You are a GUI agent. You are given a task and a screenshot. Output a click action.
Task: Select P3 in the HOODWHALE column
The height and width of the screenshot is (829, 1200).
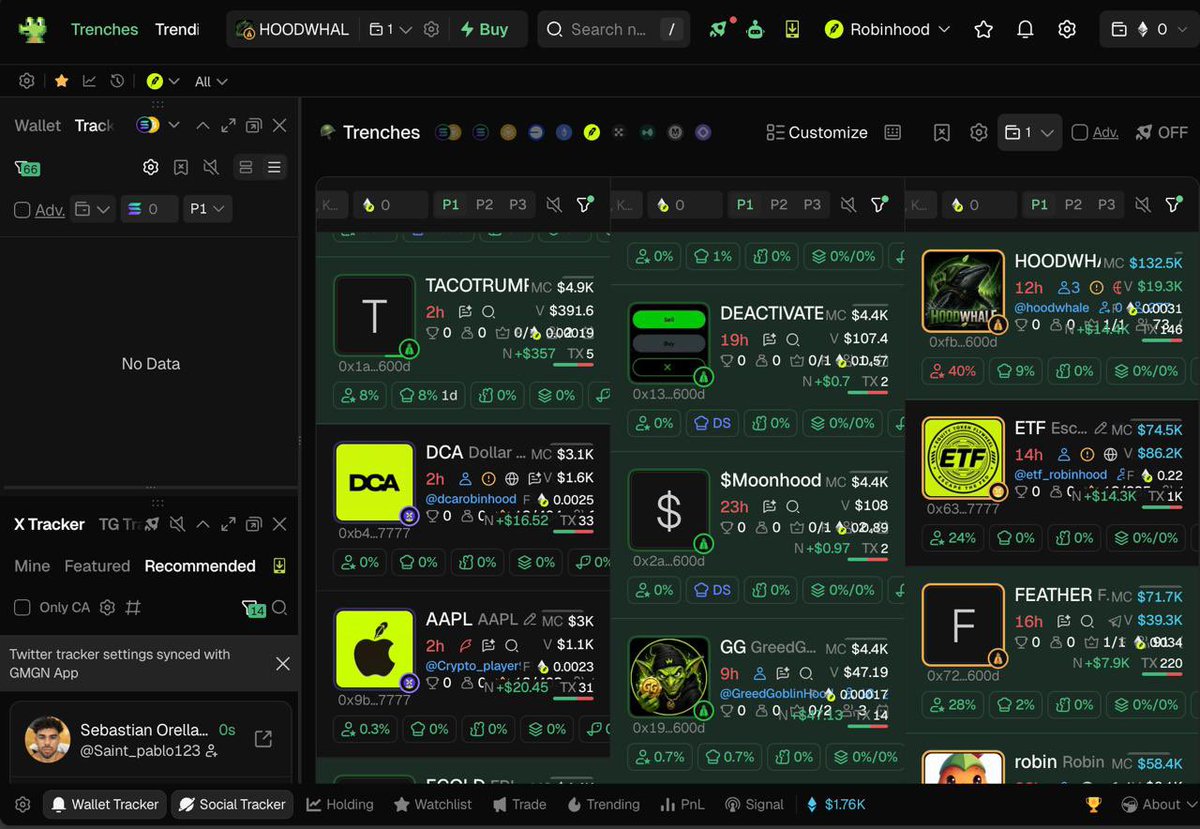[1106, 204]
